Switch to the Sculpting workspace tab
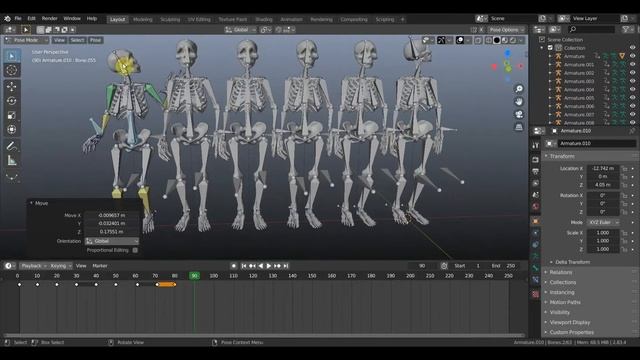 (x=170, y=19)
